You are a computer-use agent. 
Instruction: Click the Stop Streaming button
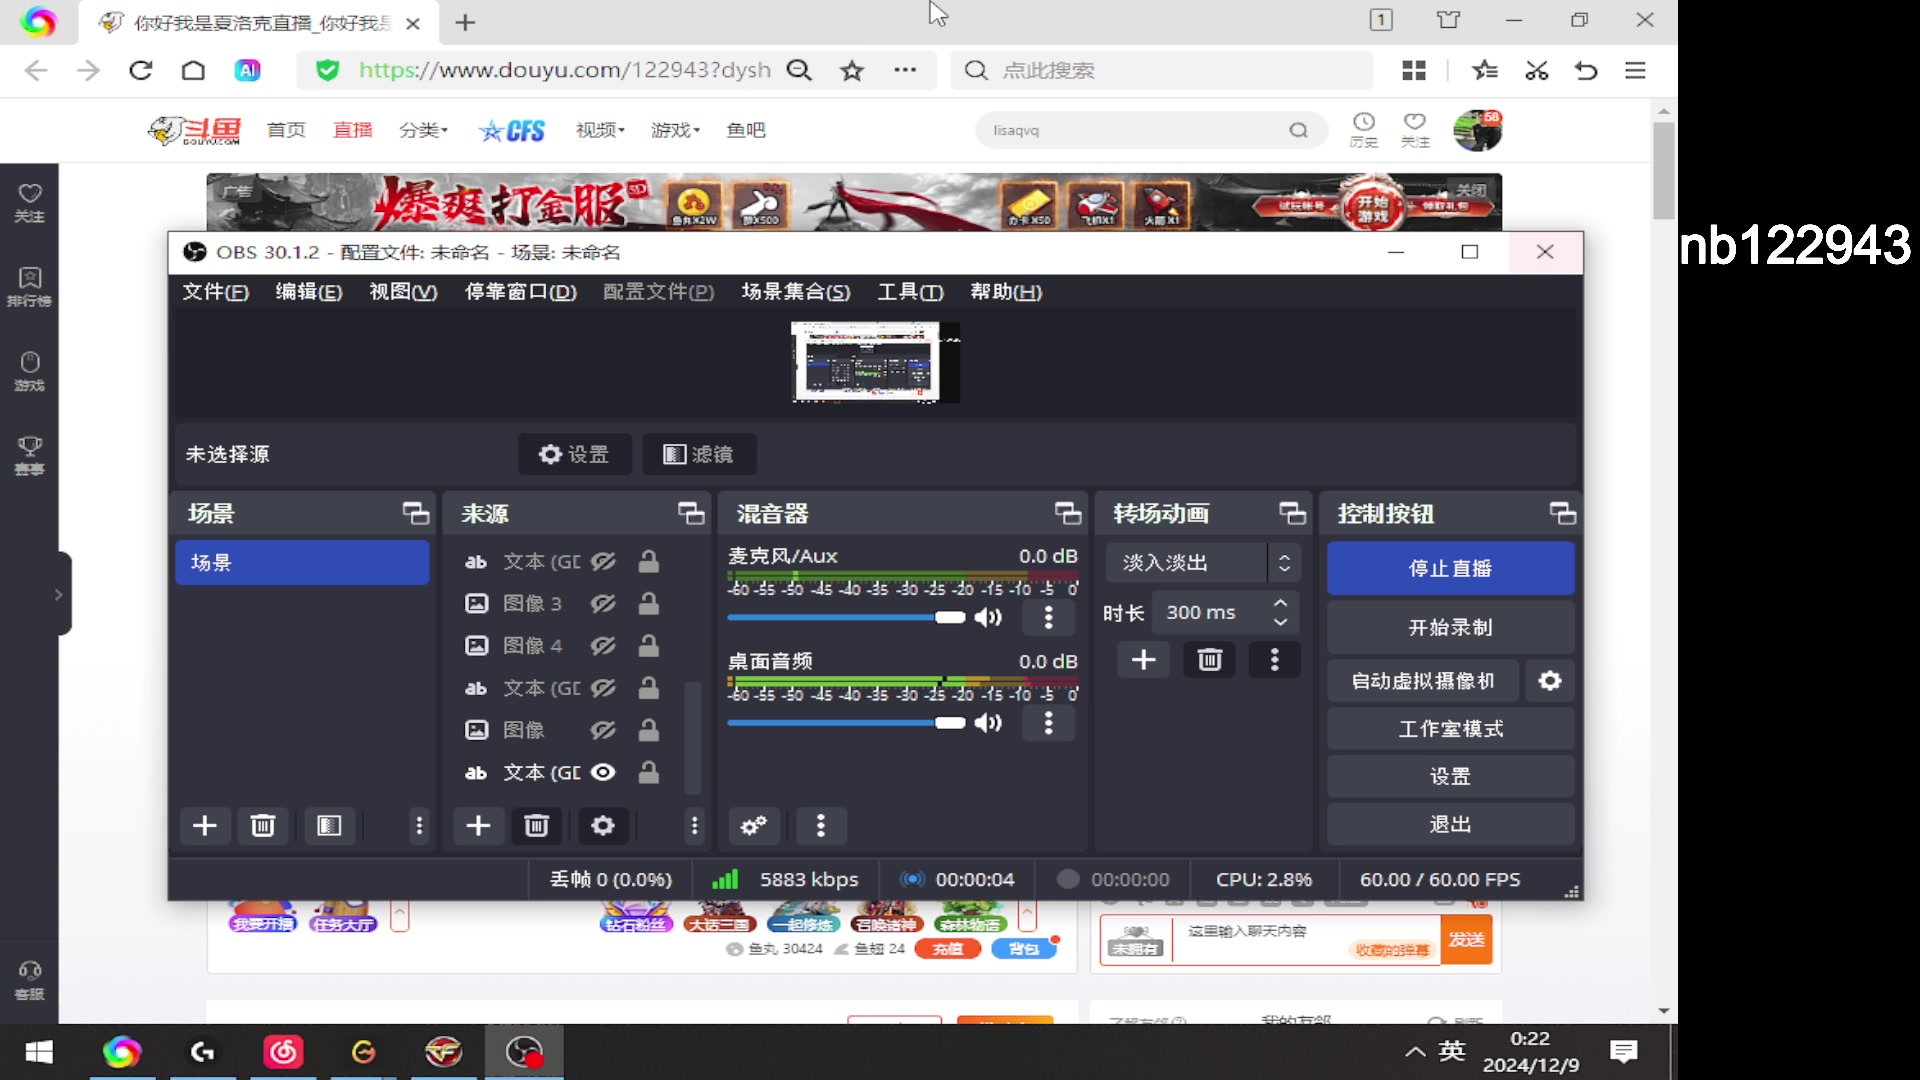click(x=1450, y=568)
